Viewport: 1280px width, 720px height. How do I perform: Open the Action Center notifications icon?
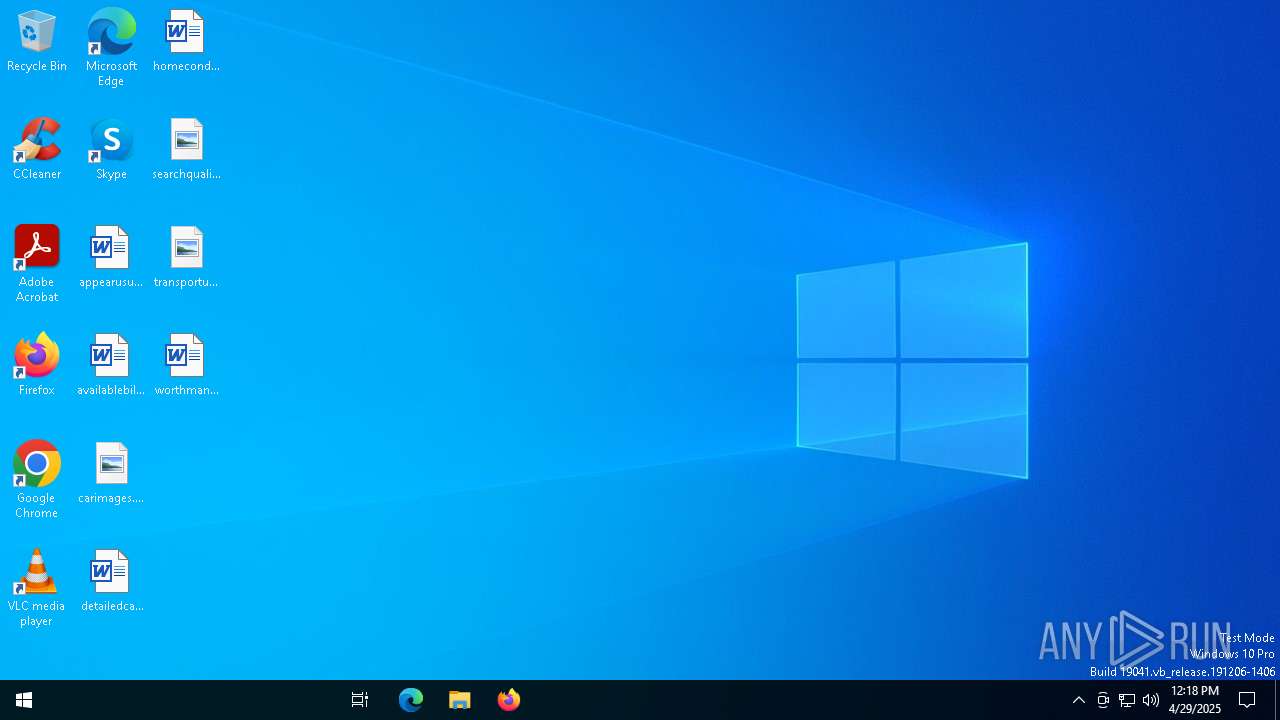tap(1247, 700)
